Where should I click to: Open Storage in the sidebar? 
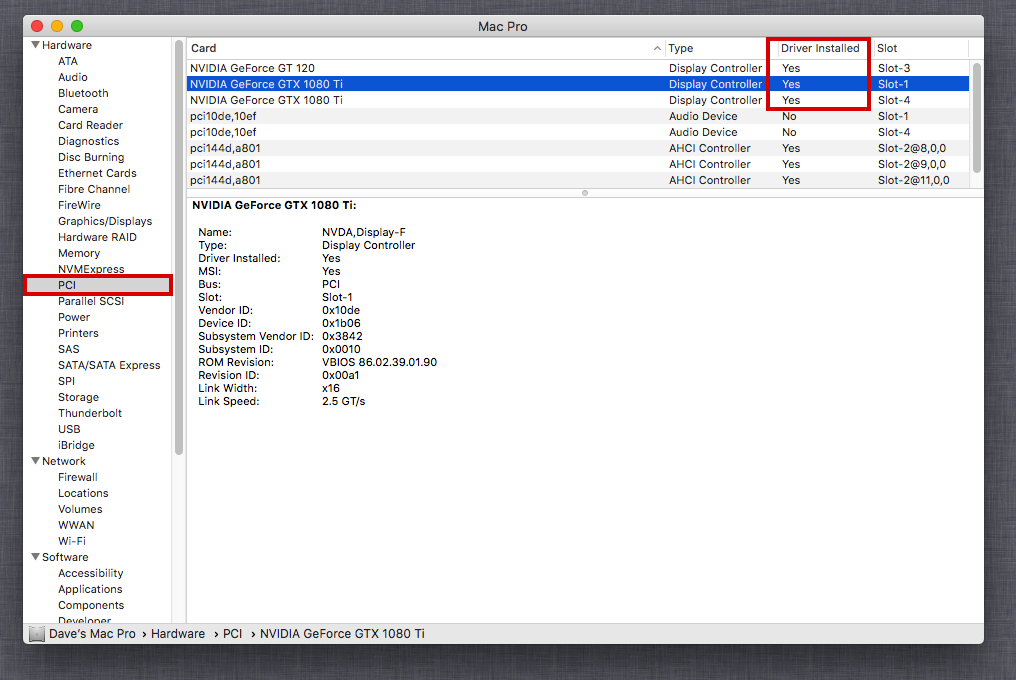(x=78, y=397)
